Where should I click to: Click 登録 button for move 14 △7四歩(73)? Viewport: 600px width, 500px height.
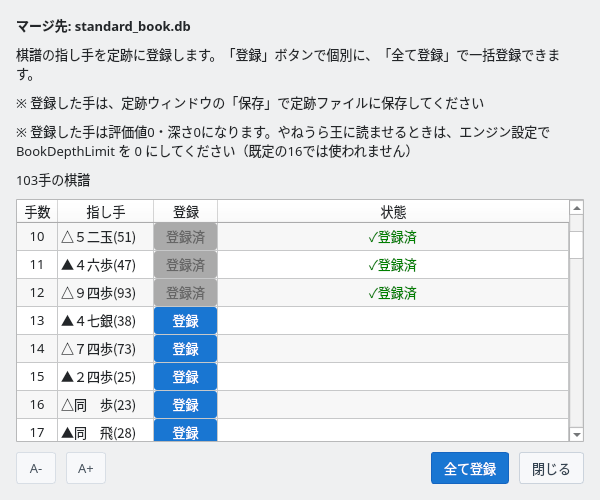[x=186, y=349]
